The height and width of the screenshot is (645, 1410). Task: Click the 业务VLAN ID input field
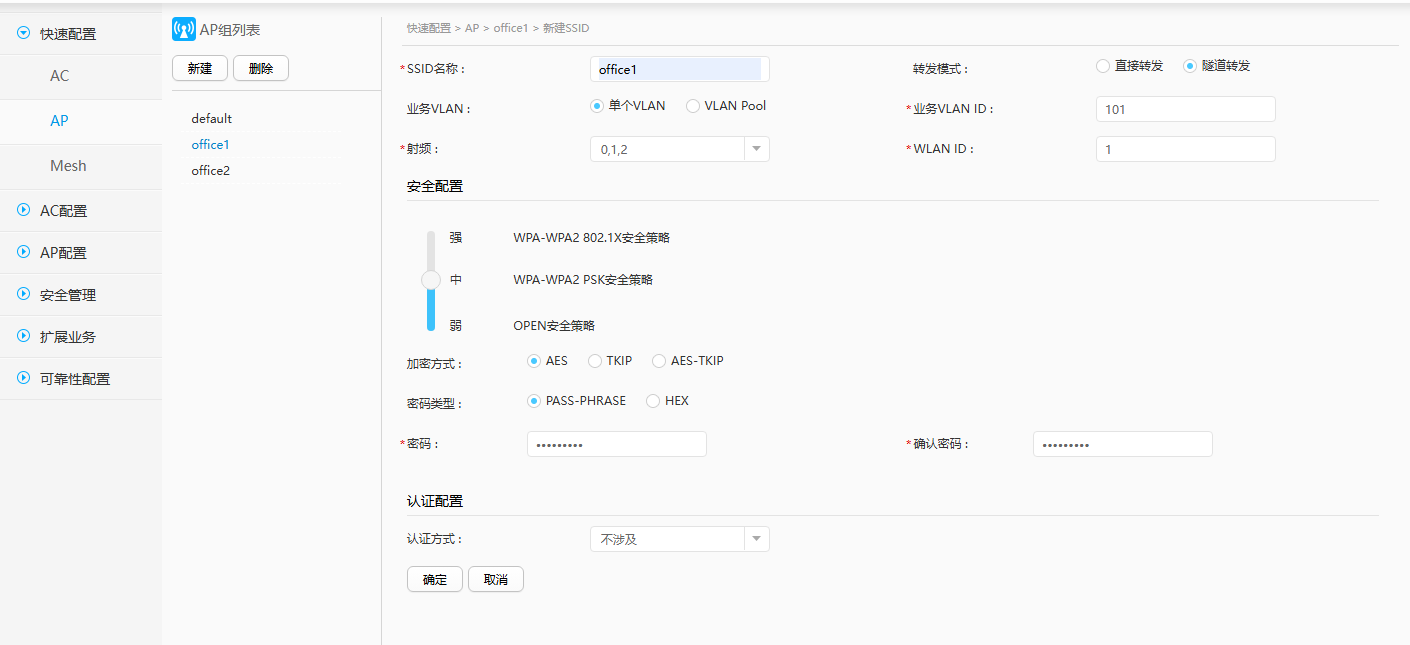coord(1186,109)
